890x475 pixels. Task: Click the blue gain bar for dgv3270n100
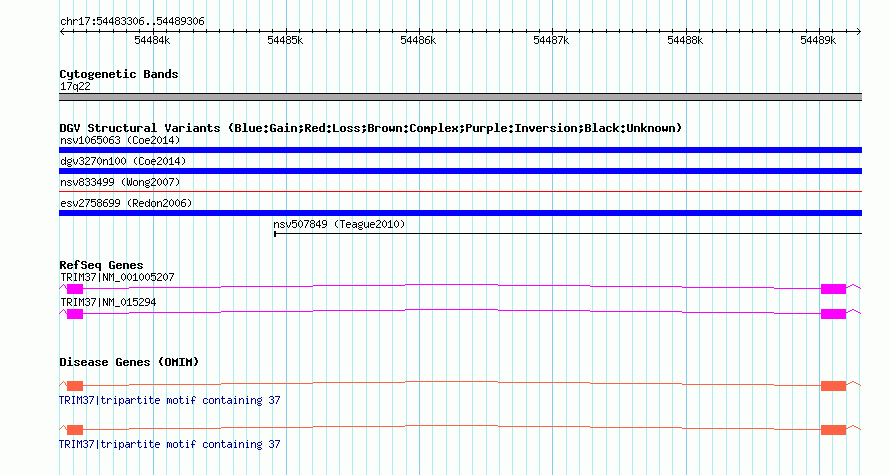tap(460, 171)
